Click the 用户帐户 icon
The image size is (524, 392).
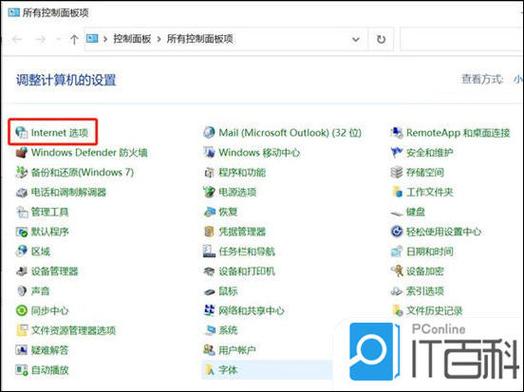coord(209,350)
